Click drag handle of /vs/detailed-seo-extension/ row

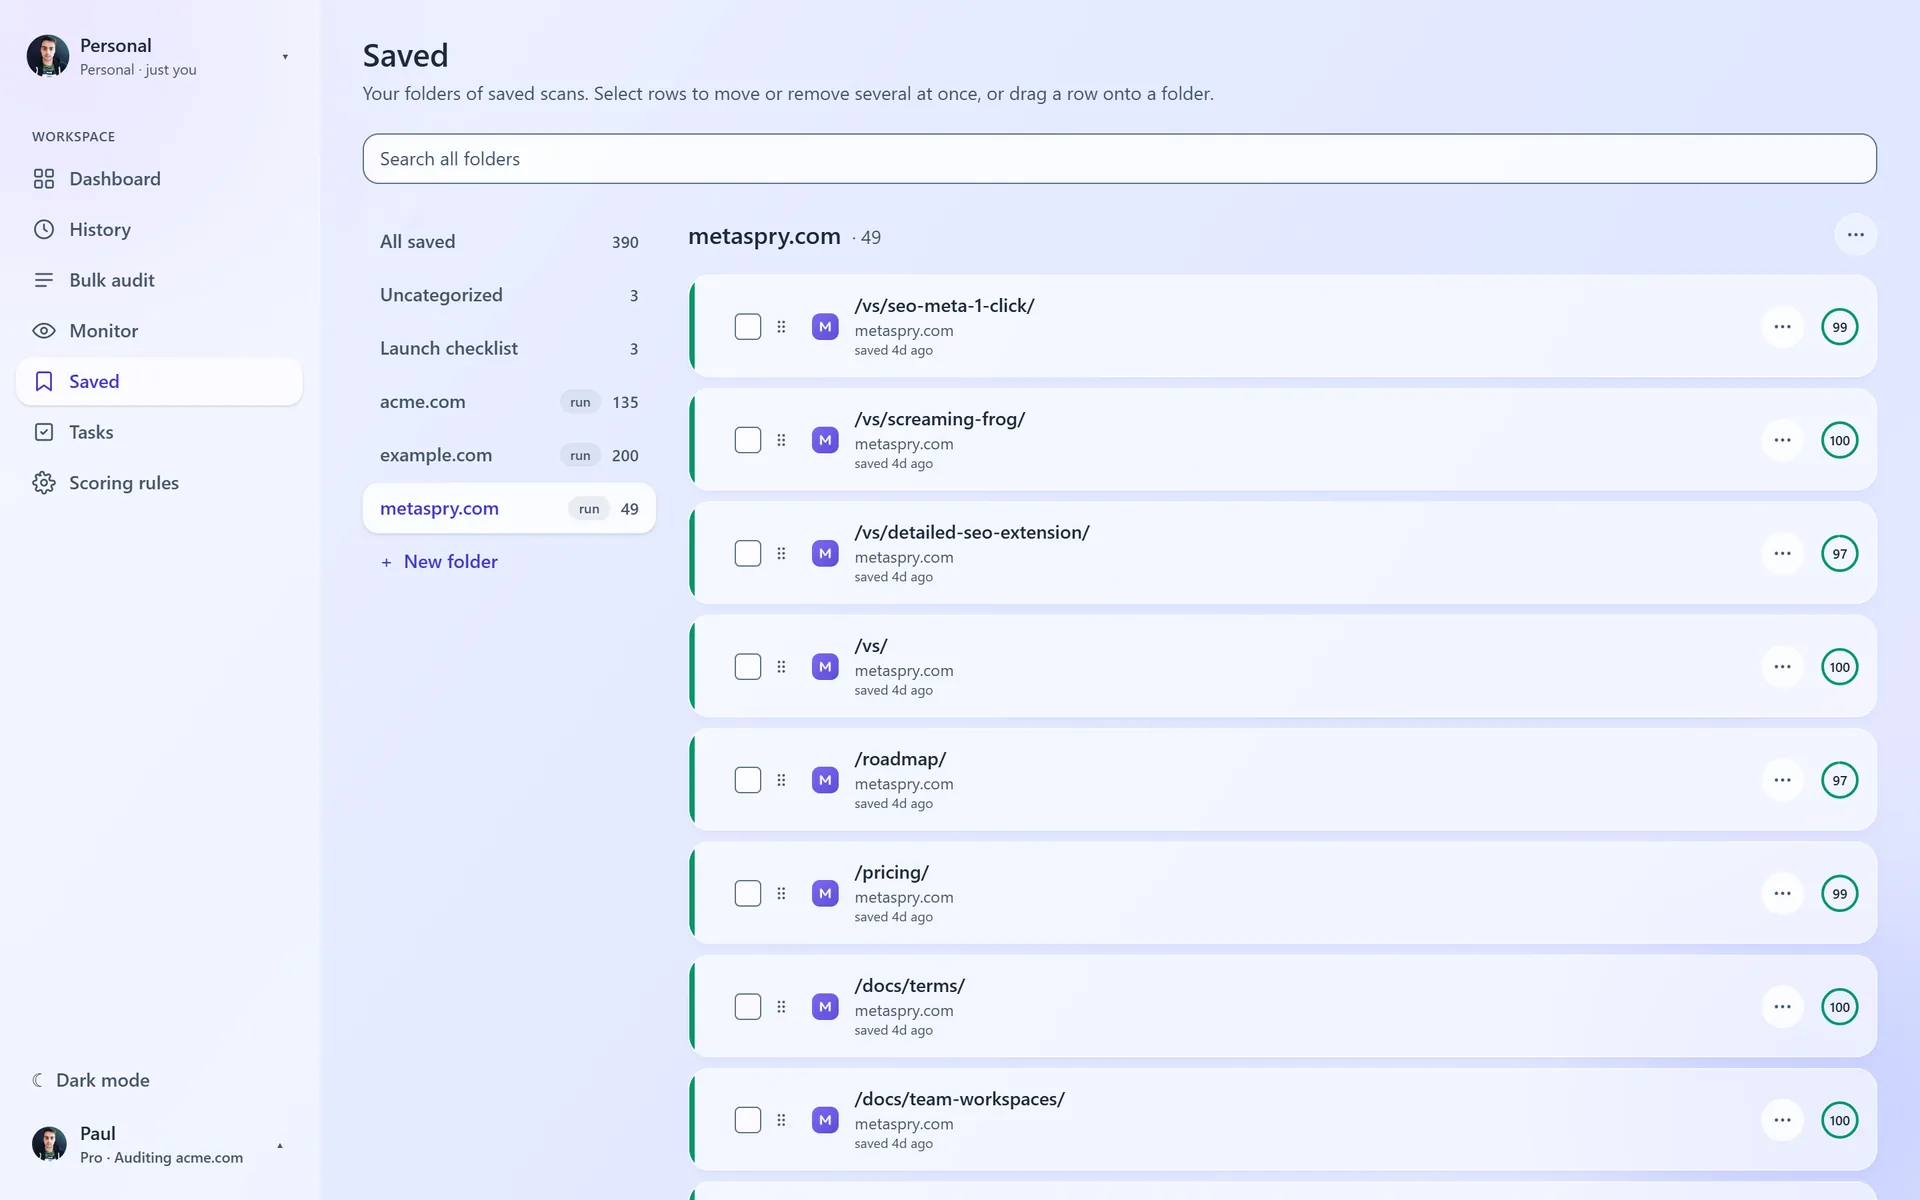tap(781, 553)
